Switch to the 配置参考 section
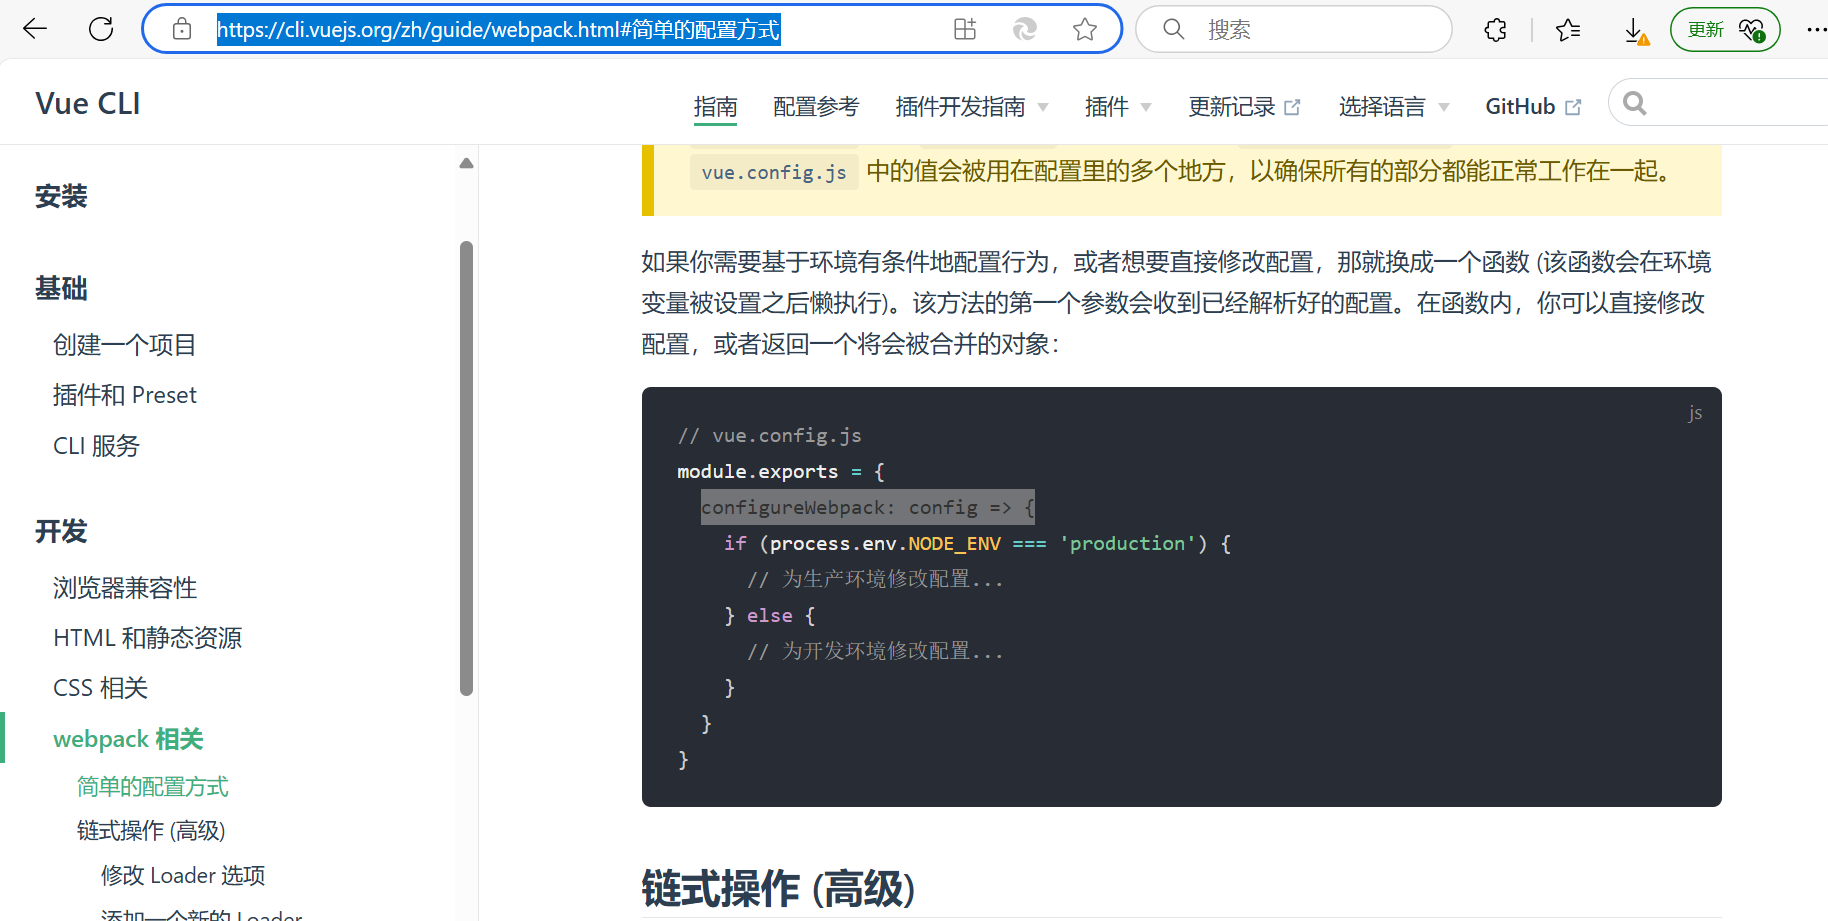The width and height of the screenshot is (1828, 921). point(815,106)
